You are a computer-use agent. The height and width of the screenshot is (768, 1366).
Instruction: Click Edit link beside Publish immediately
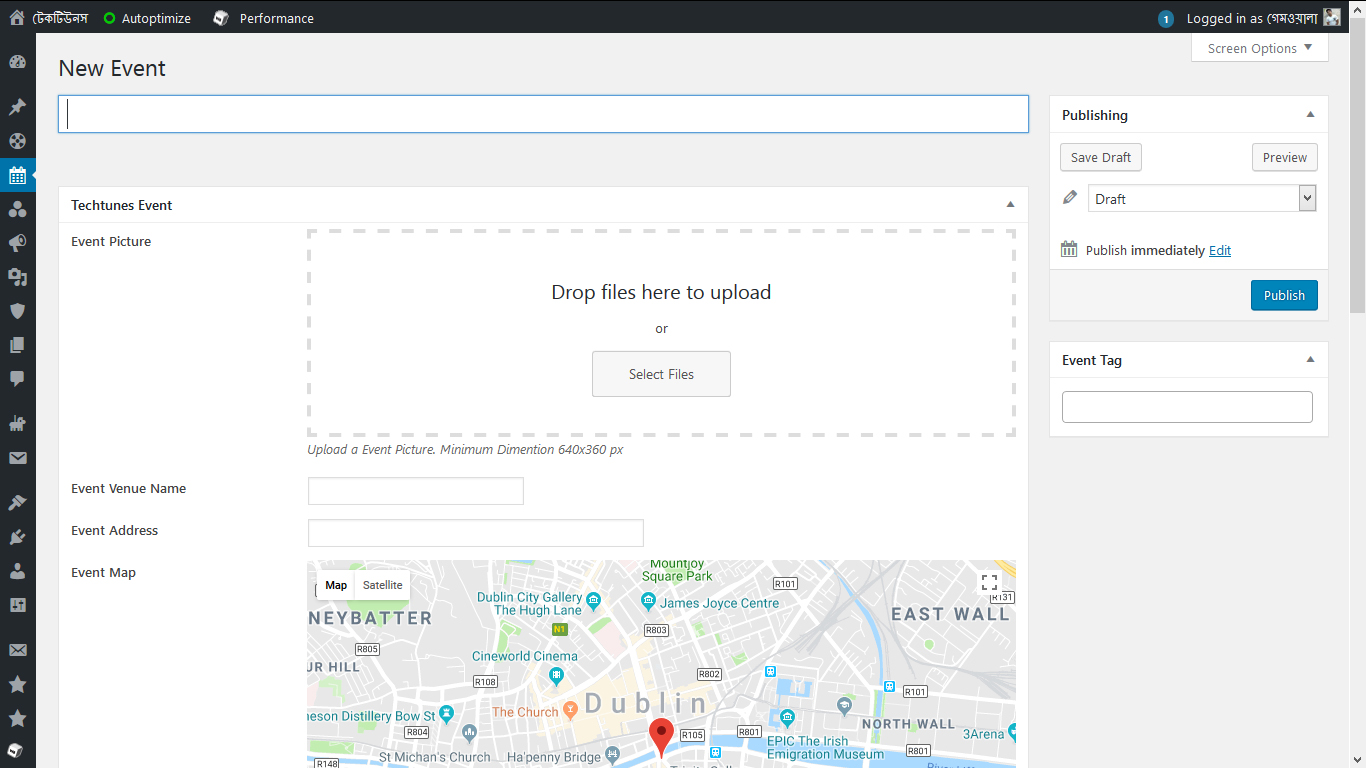point(1220,251)
